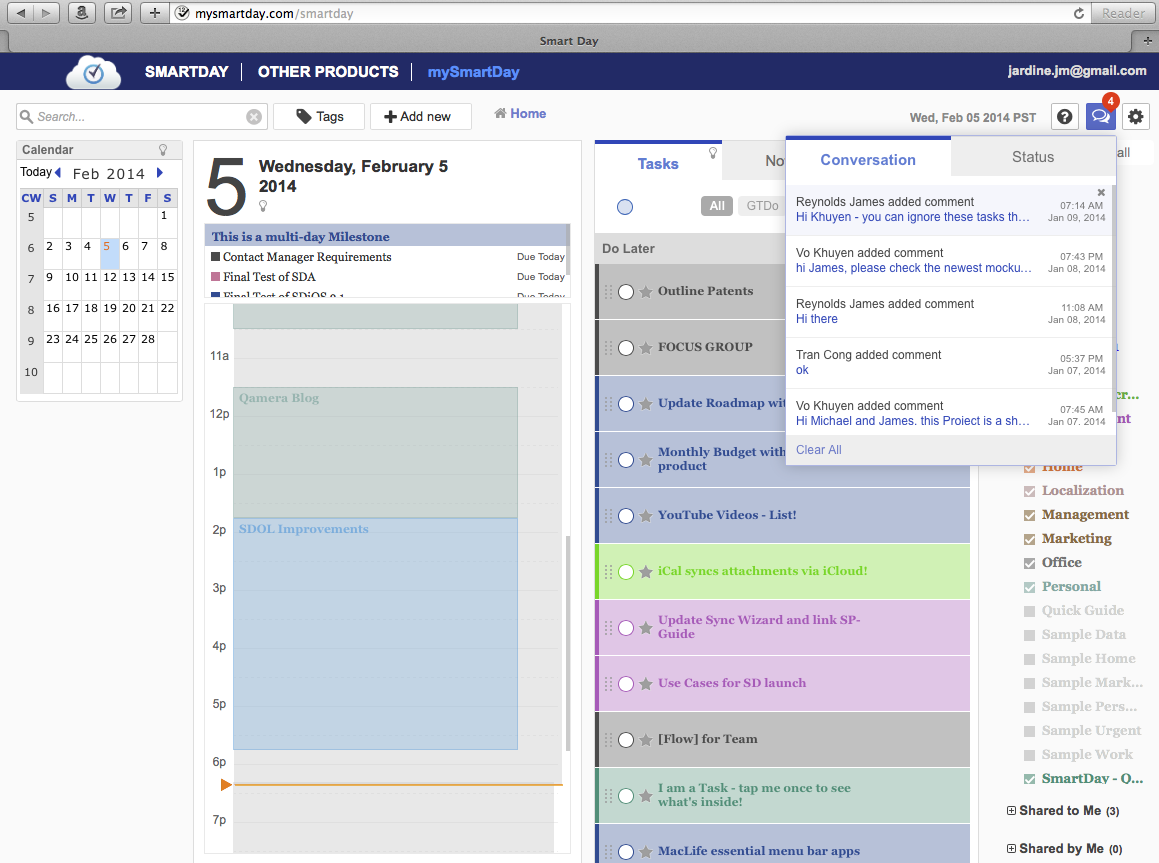Mark Outline Patents task as complete

tap(626, 292)
